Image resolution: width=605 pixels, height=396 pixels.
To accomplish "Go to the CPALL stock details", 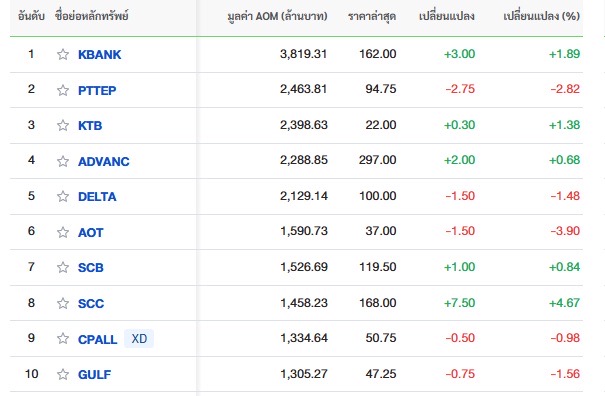I will [x=97, y=340].
